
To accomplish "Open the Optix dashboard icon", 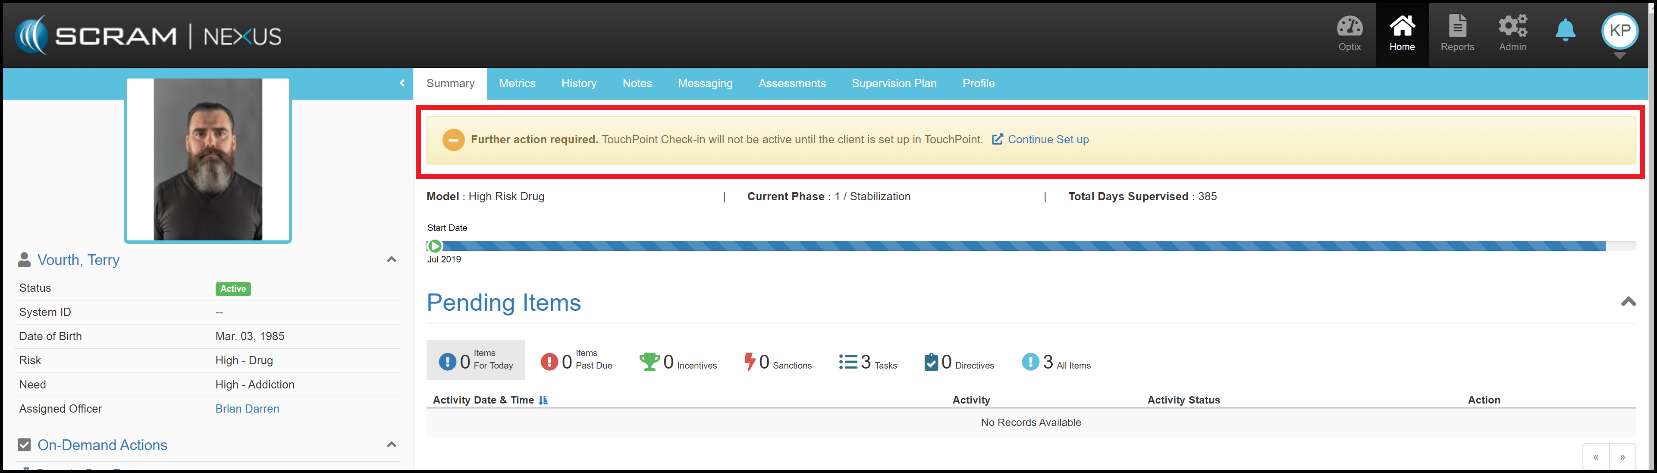I will tap(1349, 32).
